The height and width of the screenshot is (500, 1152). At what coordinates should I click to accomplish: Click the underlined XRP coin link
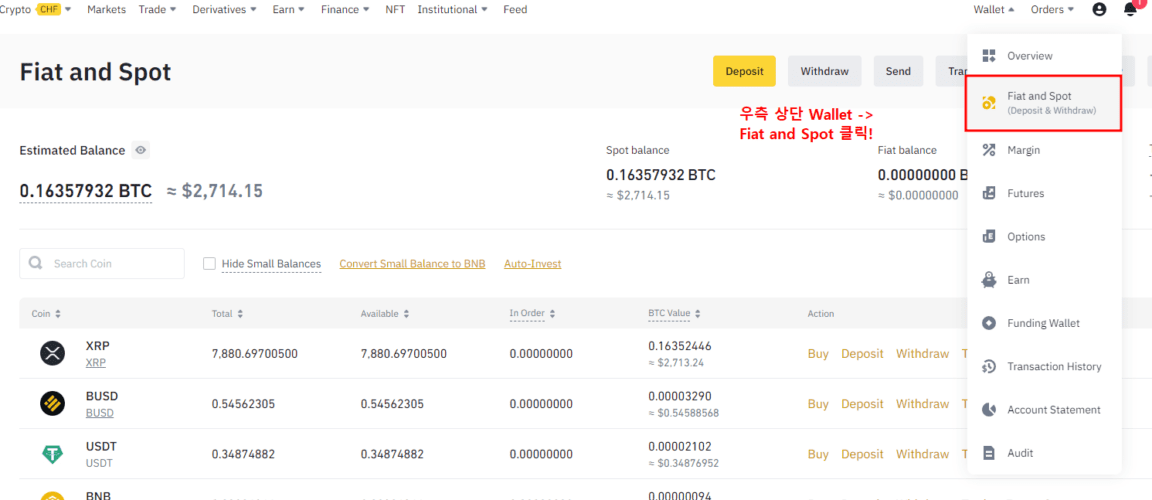click(x=96, y=363)
